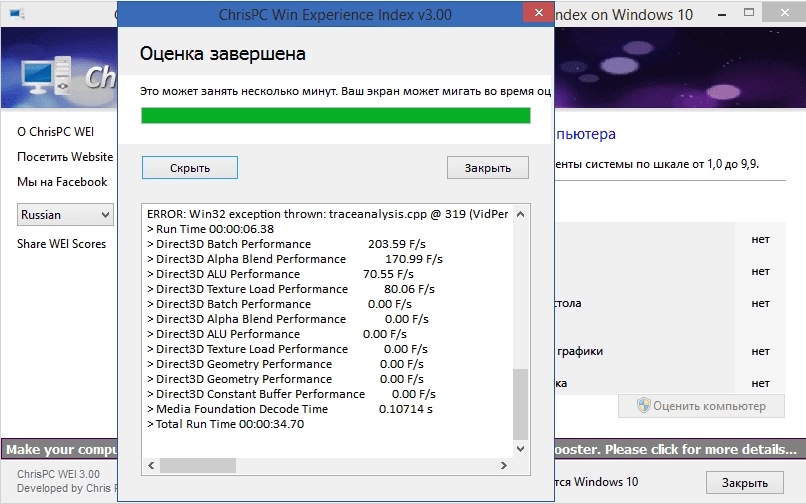The height and width of the screenshot is (504, 806).
Task: Click the log's vertical scroll down arrow
Action: pos(520,449)
